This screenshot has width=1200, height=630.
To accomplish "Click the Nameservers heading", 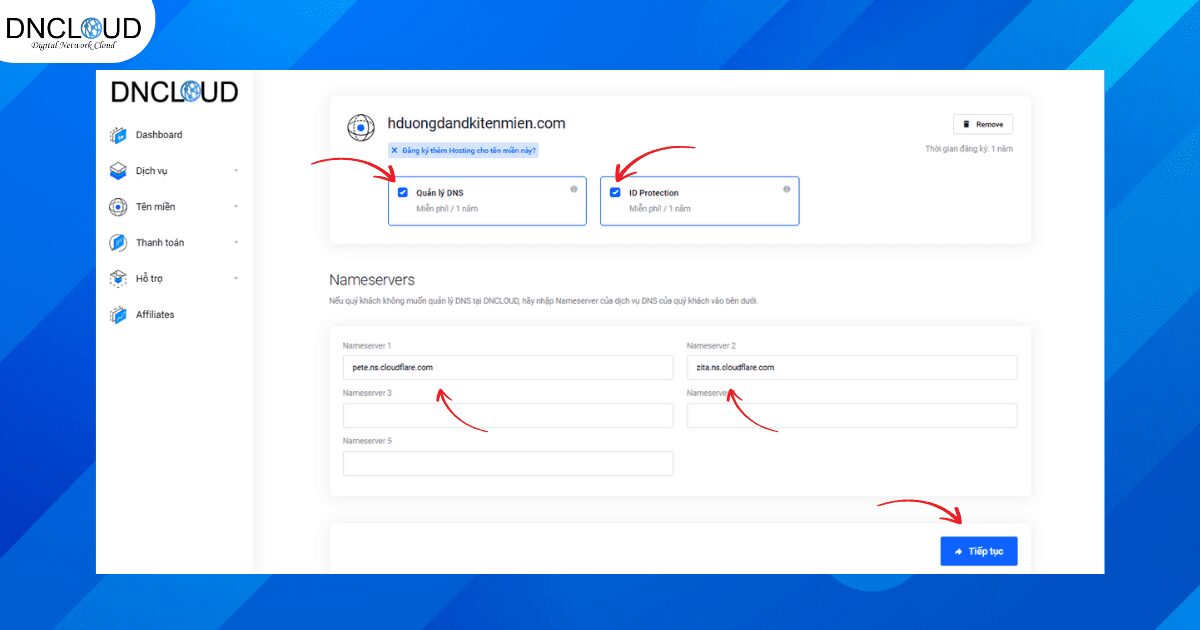I will [372, 280].
